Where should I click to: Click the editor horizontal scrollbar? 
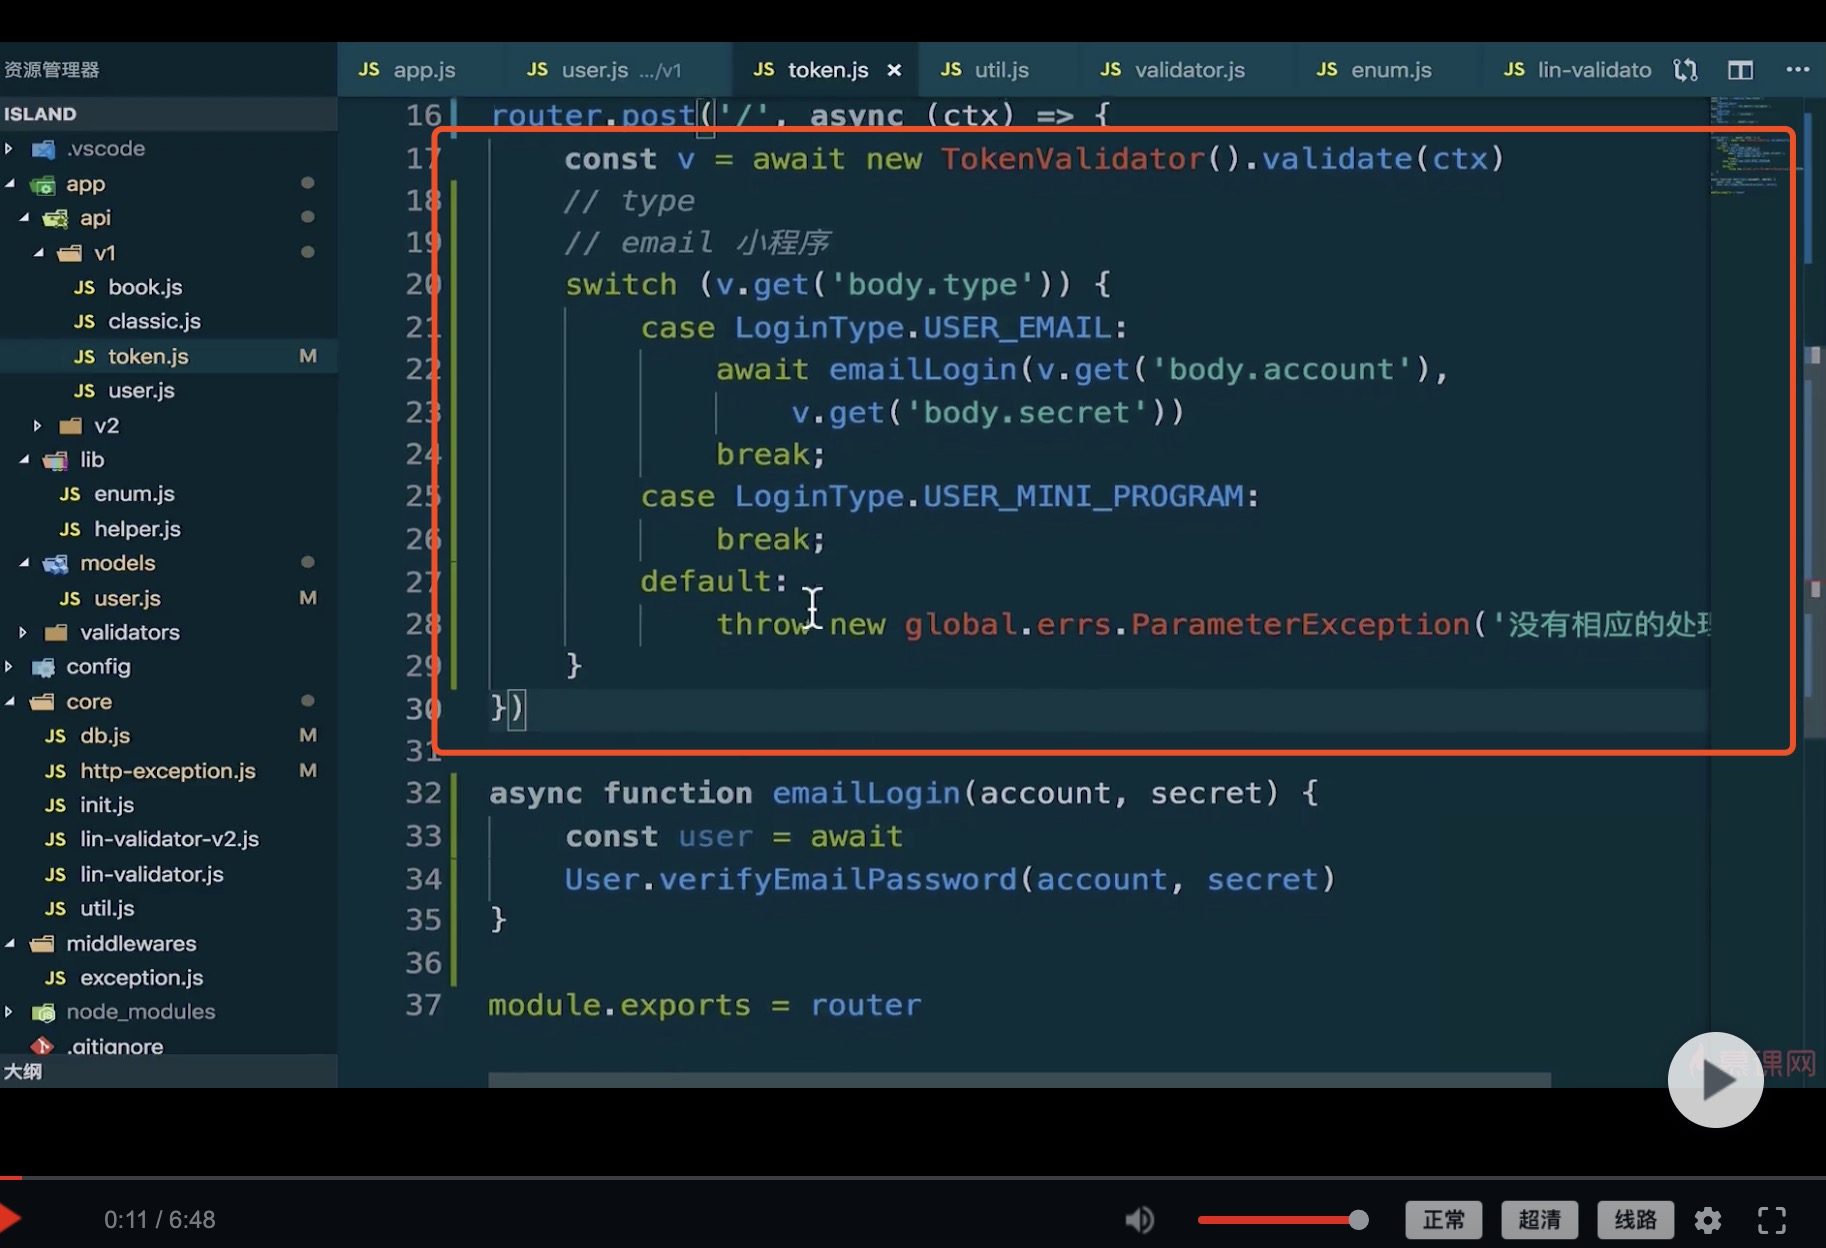1019,1080
